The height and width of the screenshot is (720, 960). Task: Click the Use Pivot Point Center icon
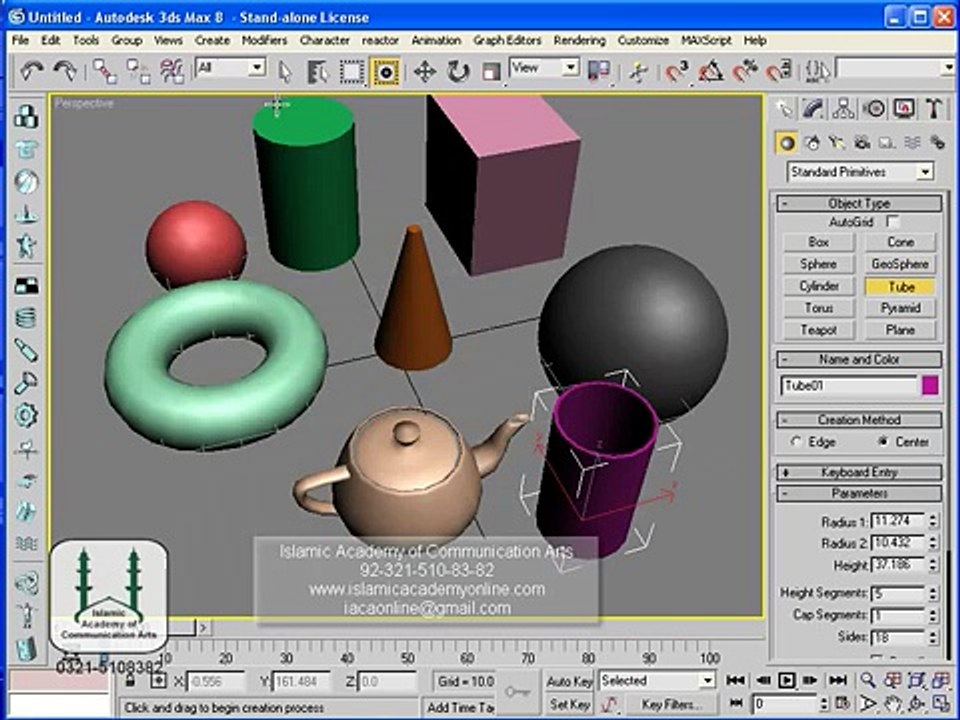[599, 72]
